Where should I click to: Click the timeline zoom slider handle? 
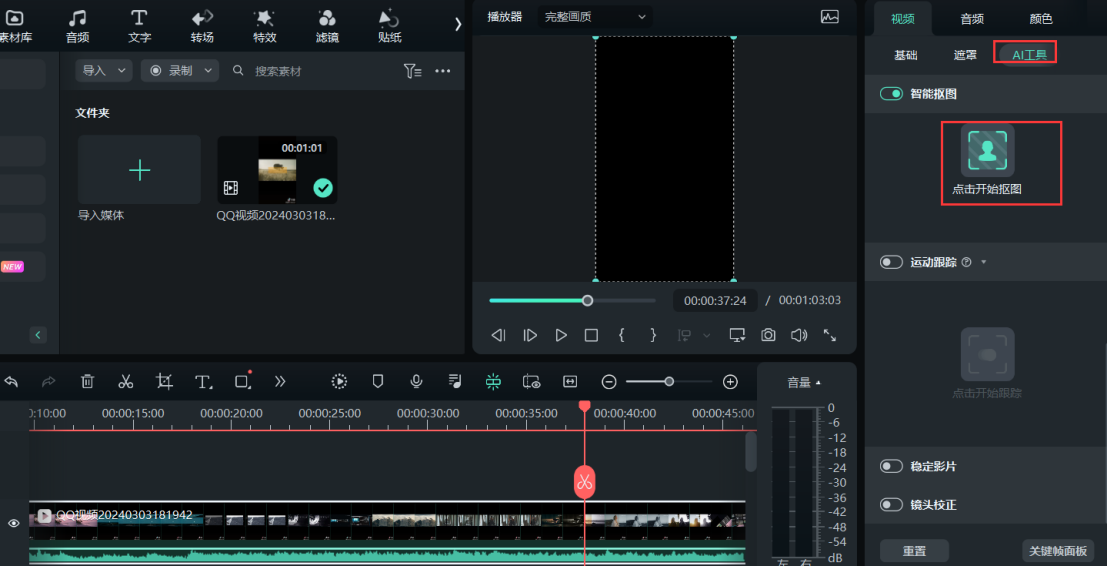[669, 381]
